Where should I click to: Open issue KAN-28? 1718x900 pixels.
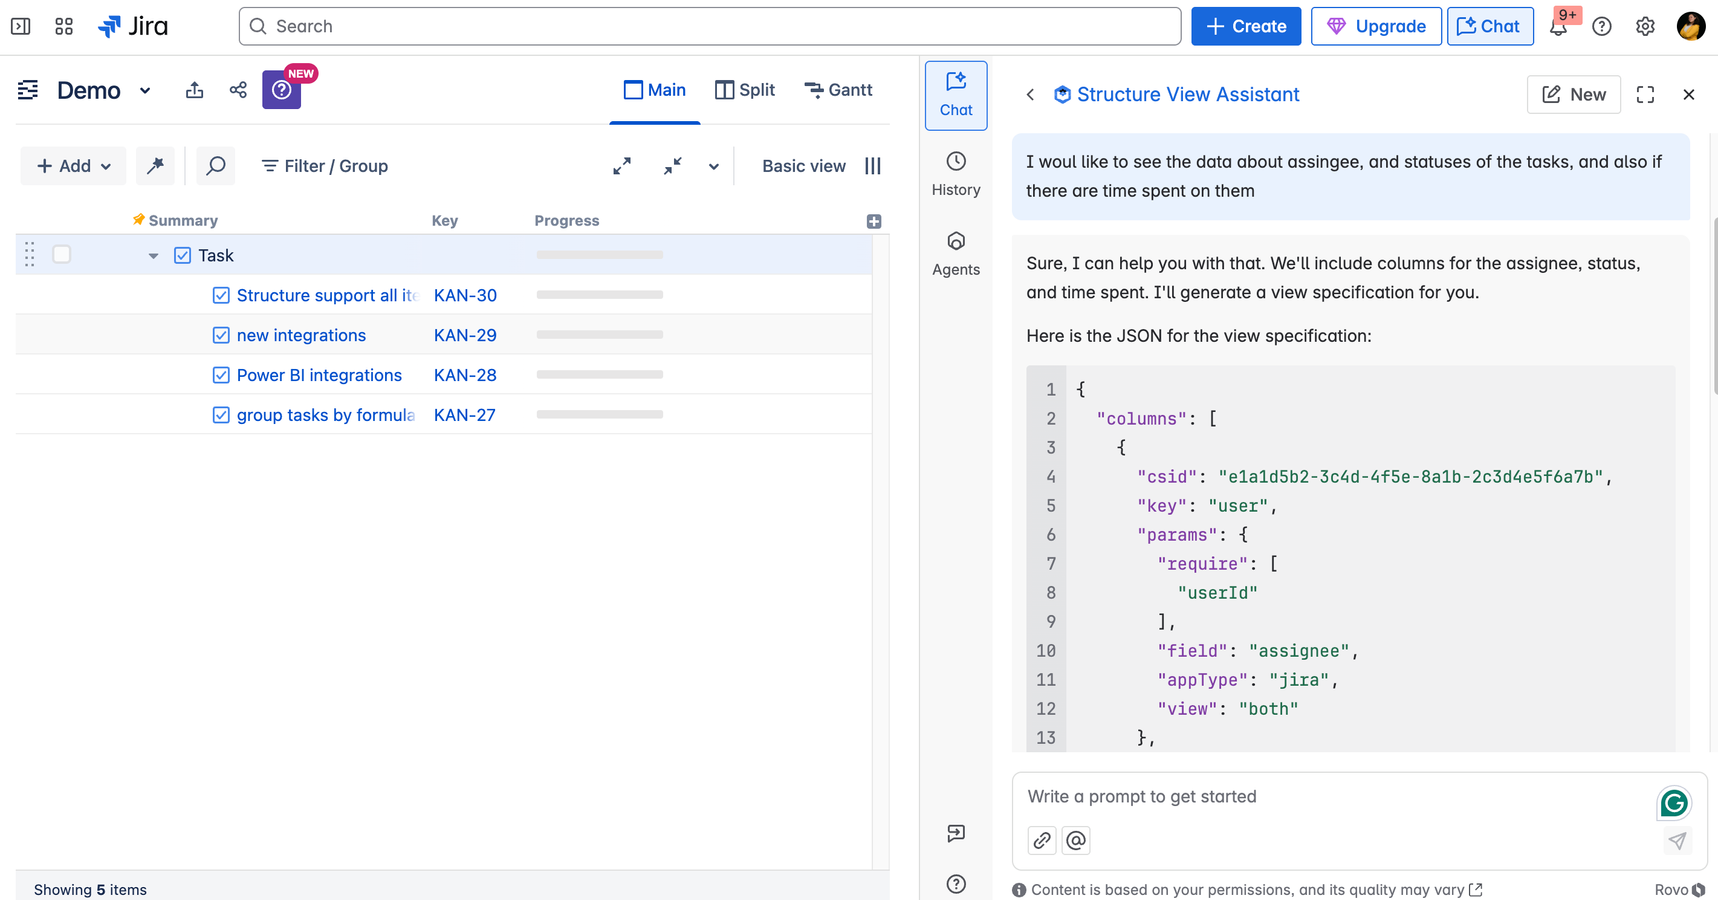coord(465,375)
